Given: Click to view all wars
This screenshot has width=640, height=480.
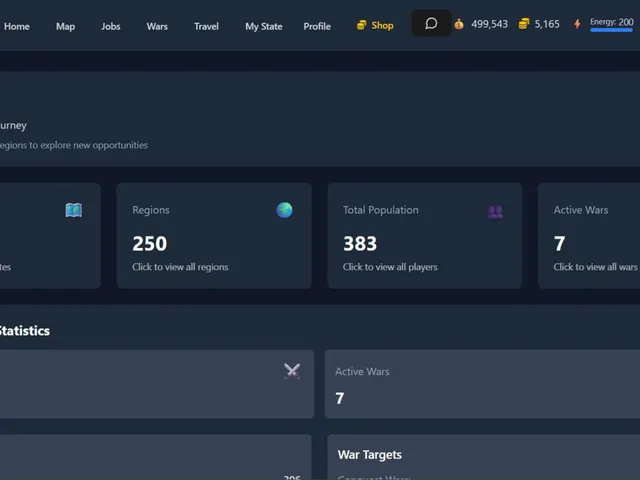Looking at the screenshot, I should [595, 267].
